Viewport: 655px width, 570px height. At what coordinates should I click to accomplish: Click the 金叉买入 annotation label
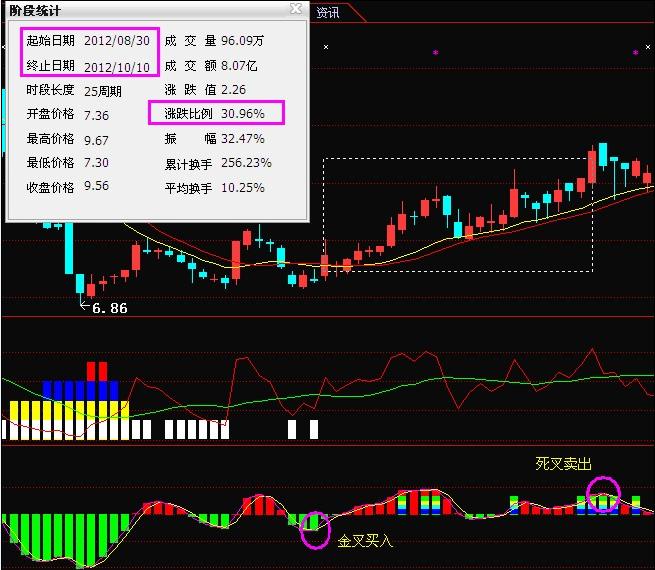point(365,541)
